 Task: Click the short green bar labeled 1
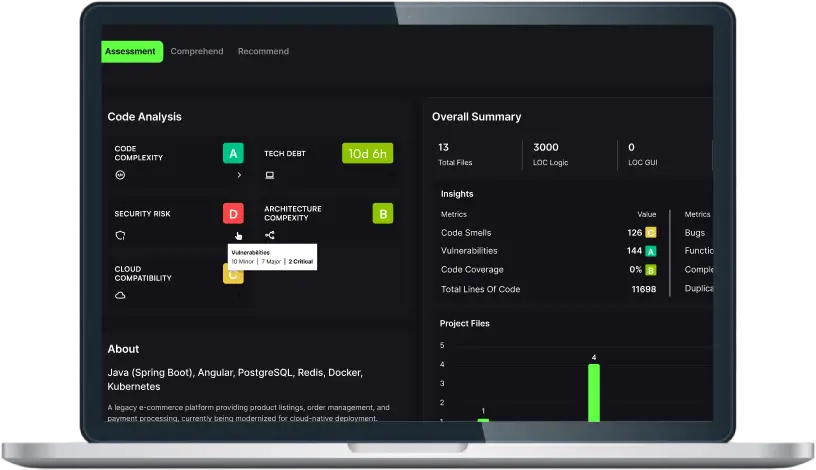coord(483,420)
